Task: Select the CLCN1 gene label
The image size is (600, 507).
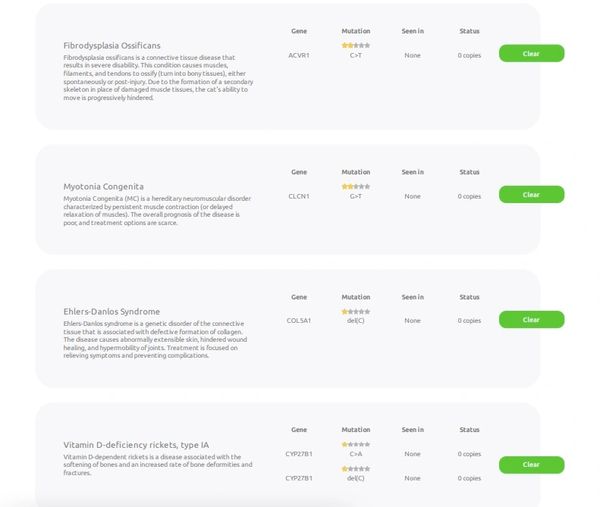Action: coord(298,196)
